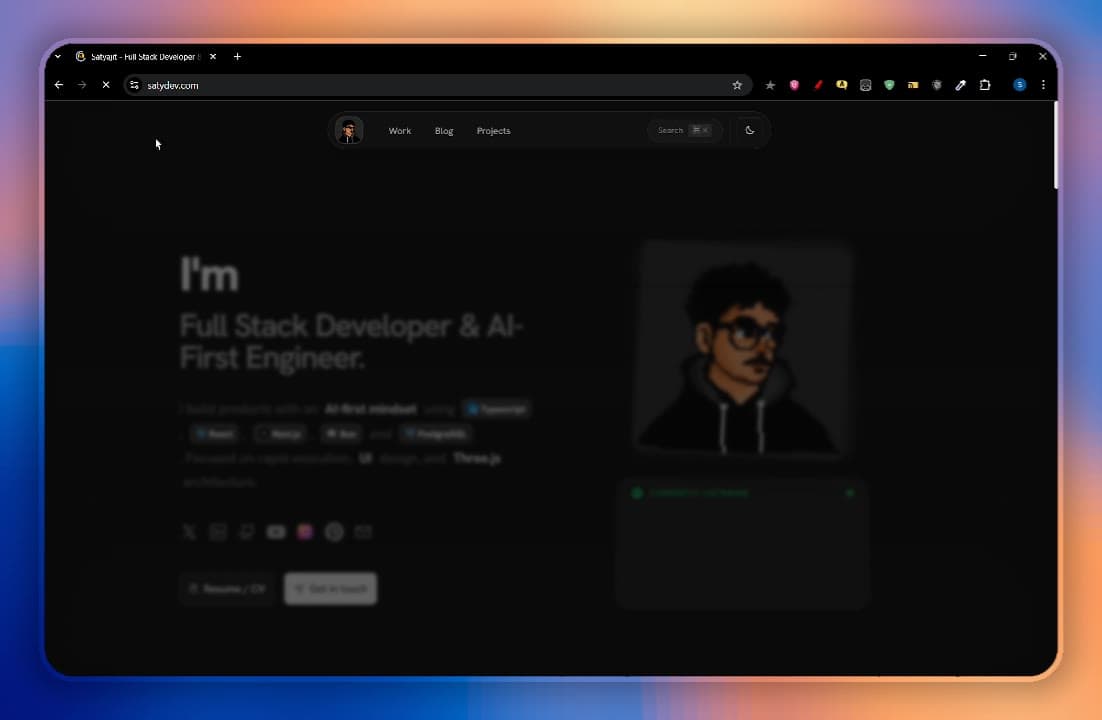The image size is (1102, 720).
Task: Click the Full Stack Developer heading
Action: [351, 342]
